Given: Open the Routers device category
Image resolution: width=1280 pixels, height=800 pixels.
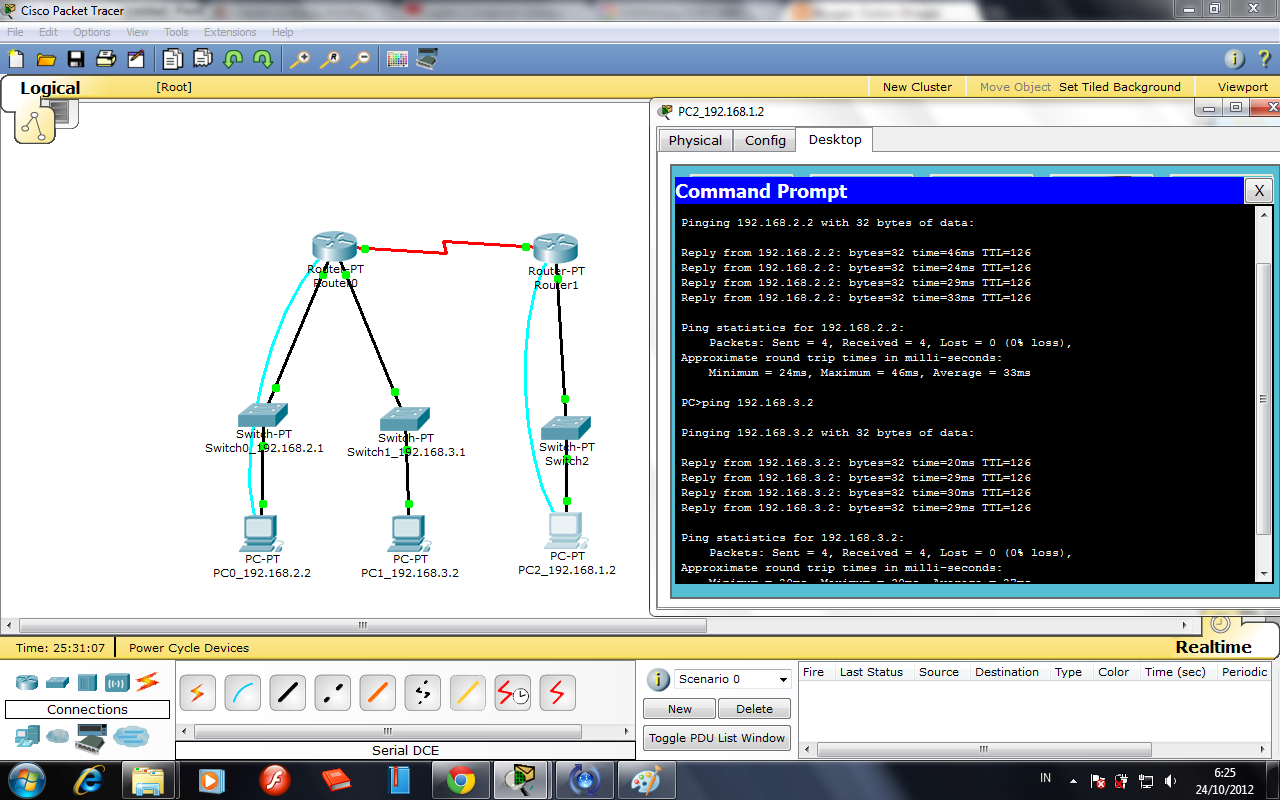Looking at the screenshot, I should (x=27, y=681).
